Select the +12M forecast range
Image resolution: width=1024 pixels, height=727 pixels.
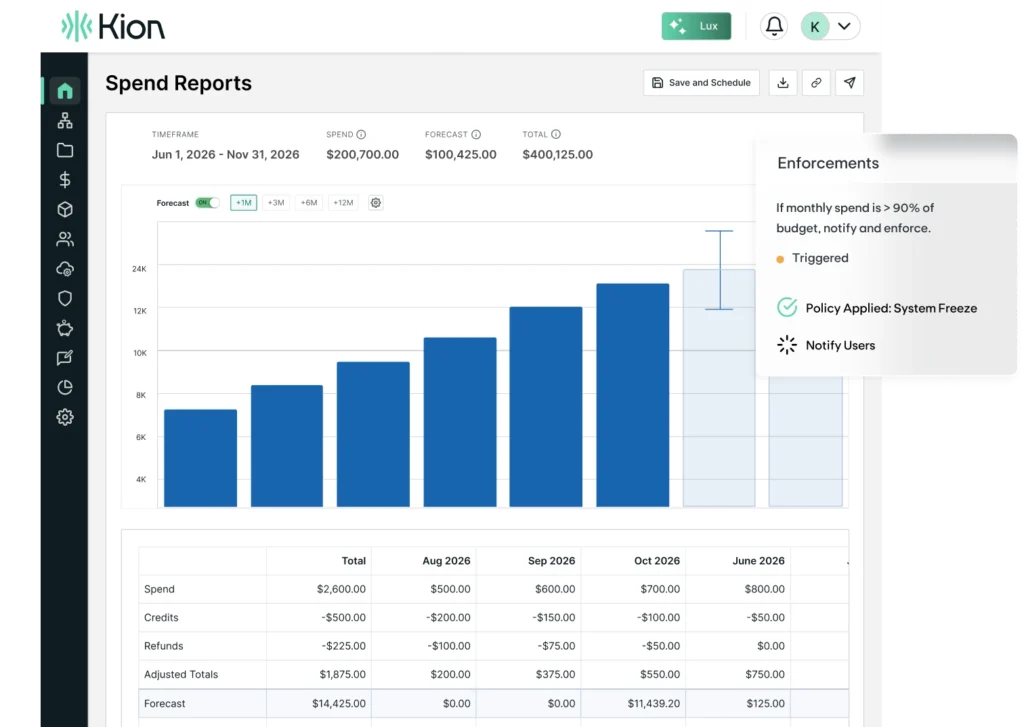coord(343,203)
